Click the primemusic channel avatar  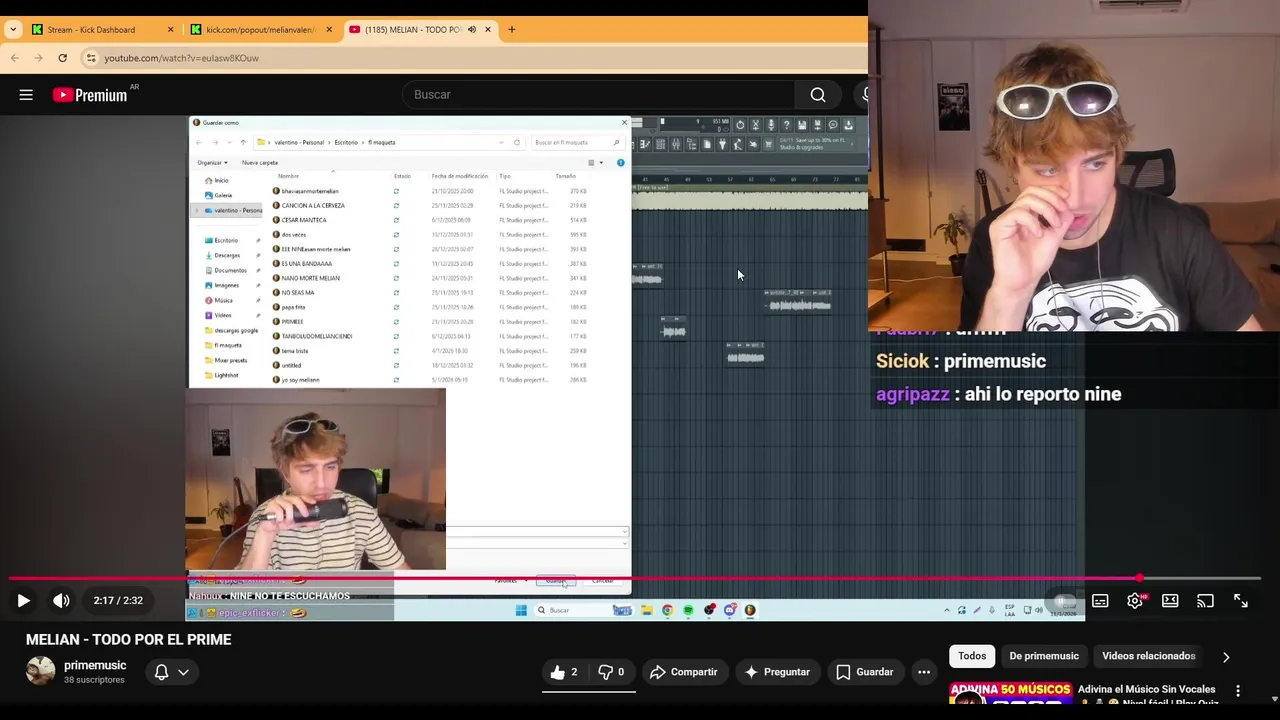40,671
